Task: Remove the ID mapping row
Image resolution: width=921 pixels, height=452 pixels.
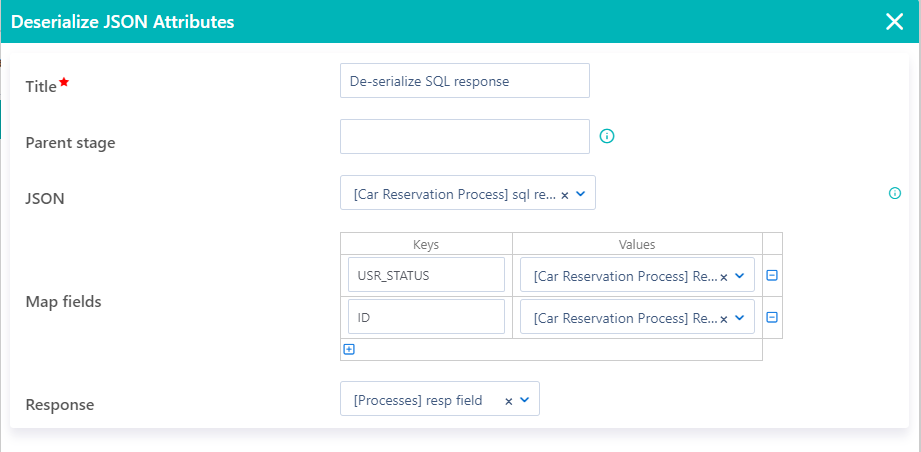Action: 772,317
